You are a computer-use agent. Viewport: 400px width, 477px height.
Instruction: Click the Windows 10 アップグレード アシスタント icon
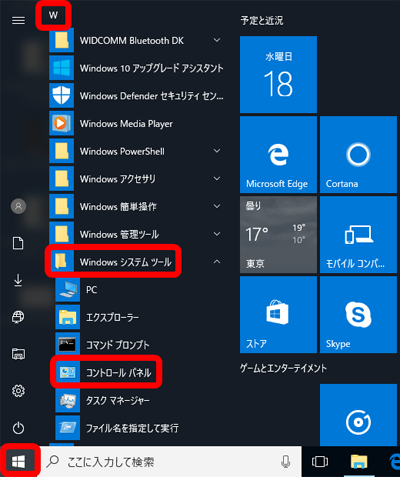pyautogui.click(x=62, y=68)
